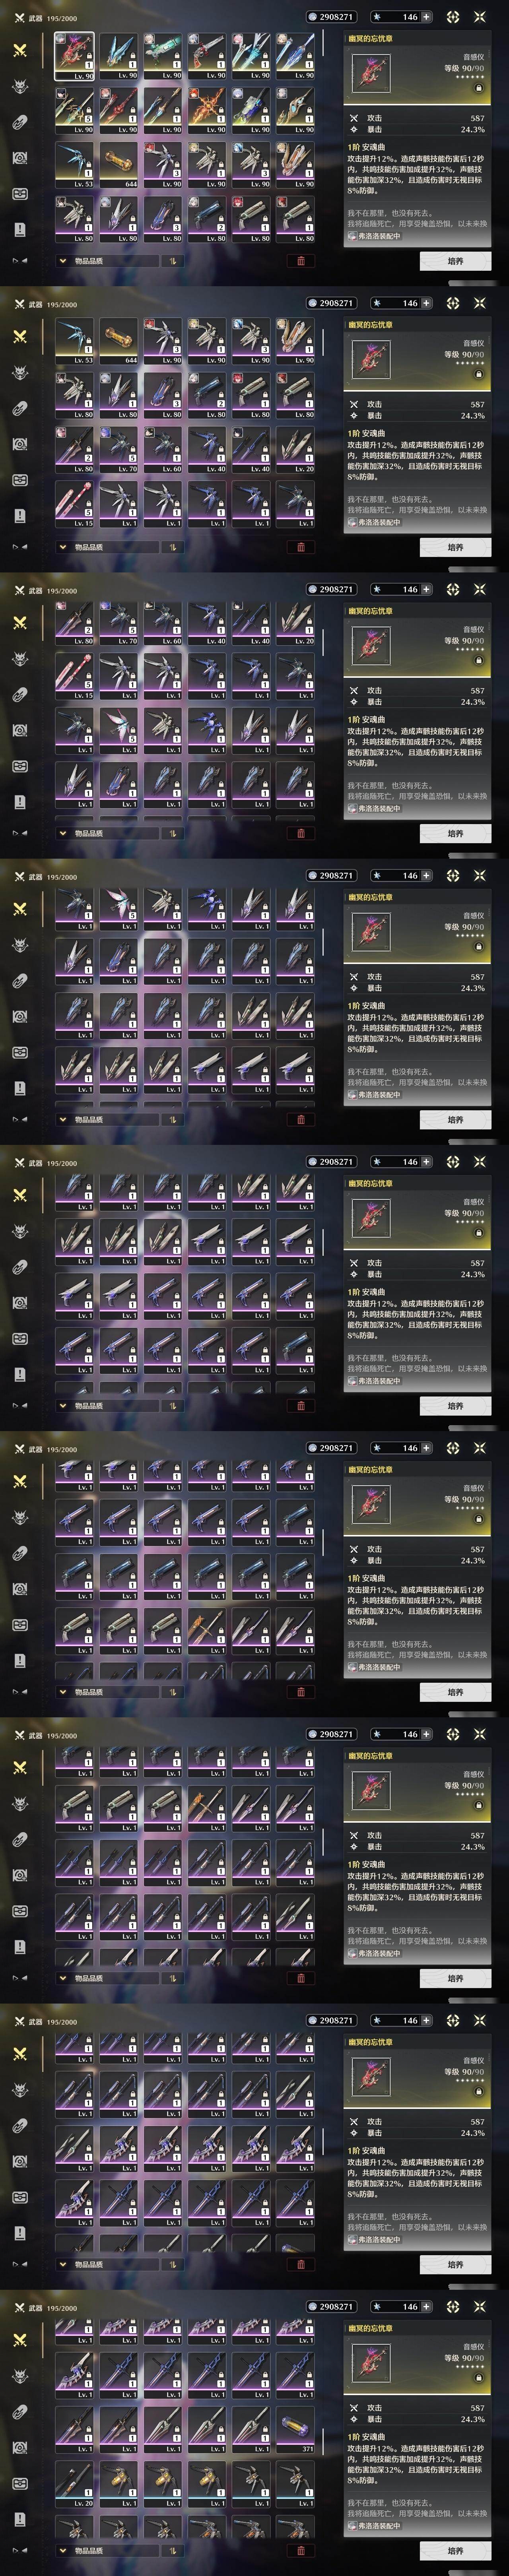
Task: Select the crossed-swords weapons tab in bottommost panel sidebar
Action: [20, 2340]
